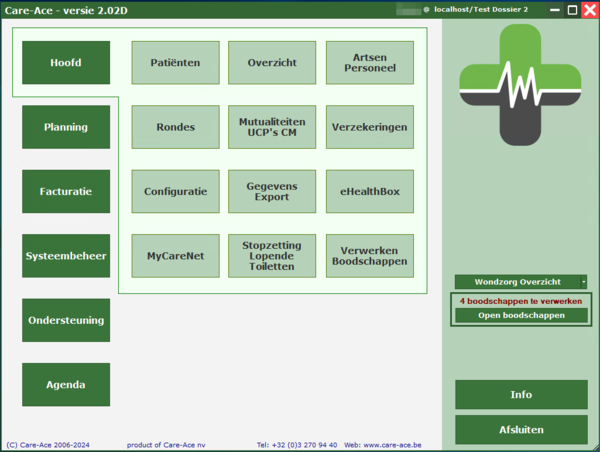Image resolution: width=600 pixels, height=452 pixels.
Task: Open the Agenda section
Action: click(x=66, y=384)
